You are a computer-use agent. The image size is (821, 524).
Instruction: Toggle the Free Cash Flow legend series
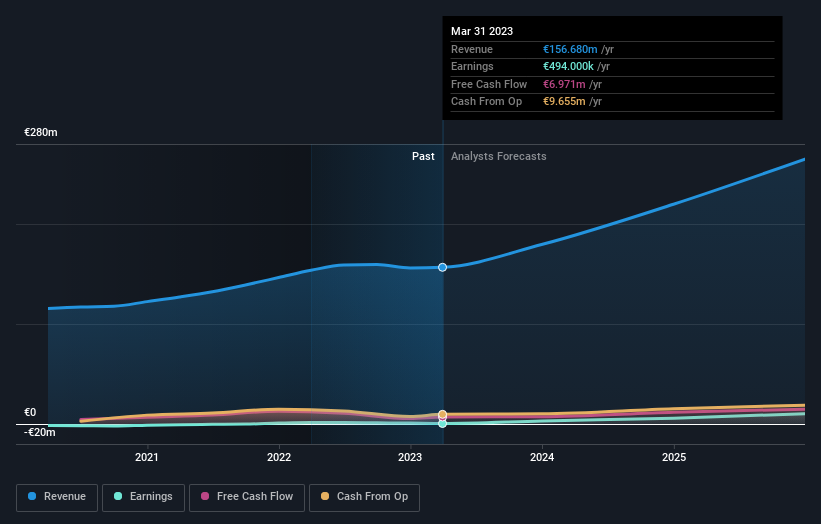(247, 497)
